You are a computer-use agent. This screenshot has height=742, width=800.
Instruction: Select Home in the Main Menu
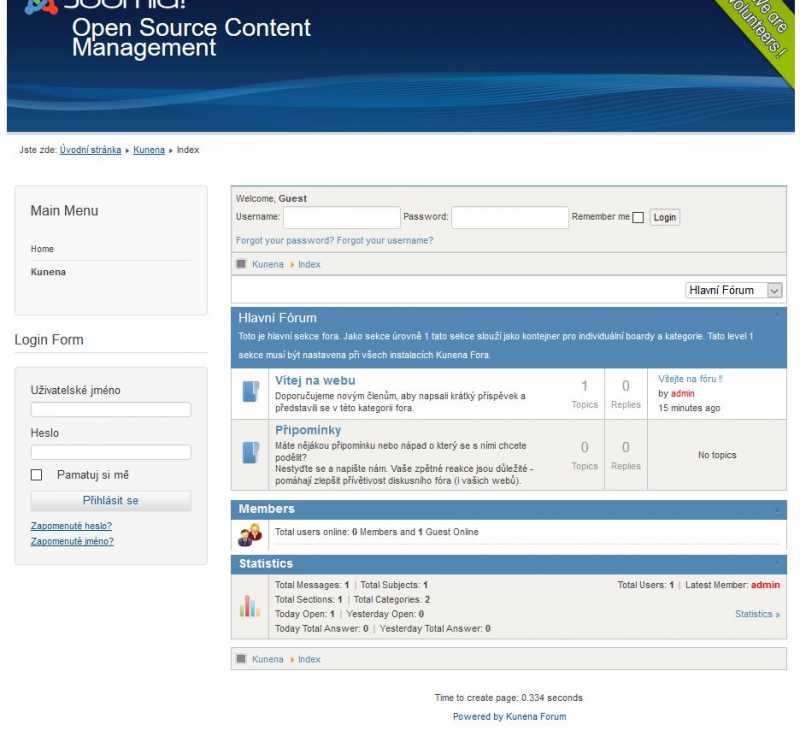point(42,249)
